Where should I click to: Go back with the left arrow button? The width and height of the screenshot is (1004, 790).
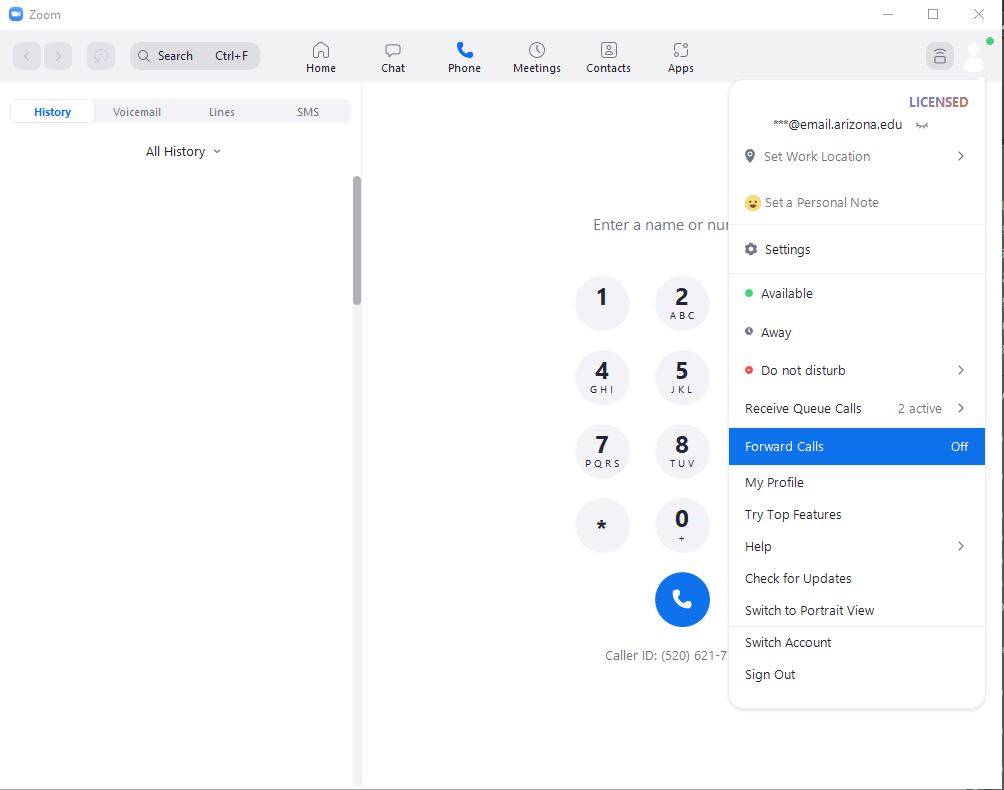(x=27, y=56)
